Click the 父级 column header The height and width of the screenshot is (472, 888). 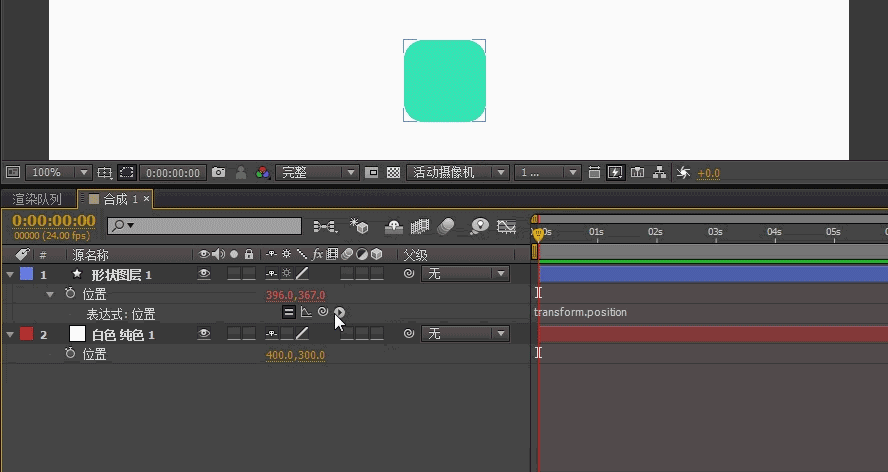(415, 255)
